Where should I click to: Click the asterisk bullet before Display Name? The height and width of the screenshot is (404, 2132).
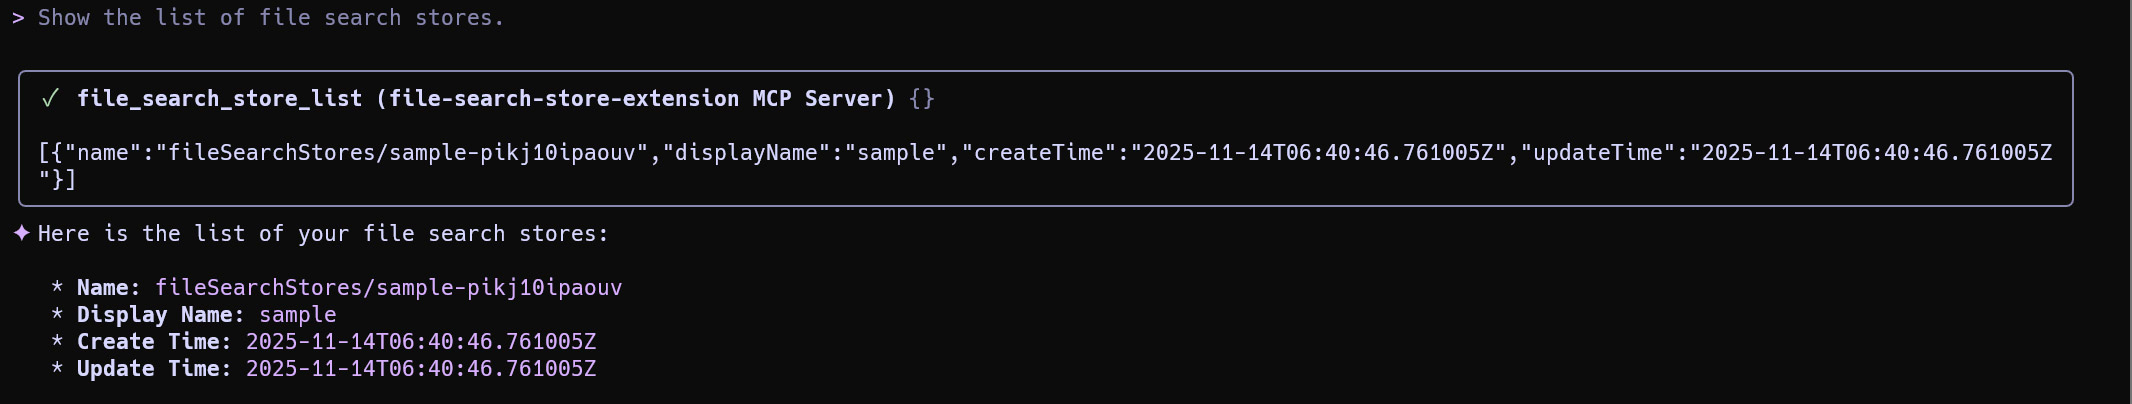click(x=57, y=315)
